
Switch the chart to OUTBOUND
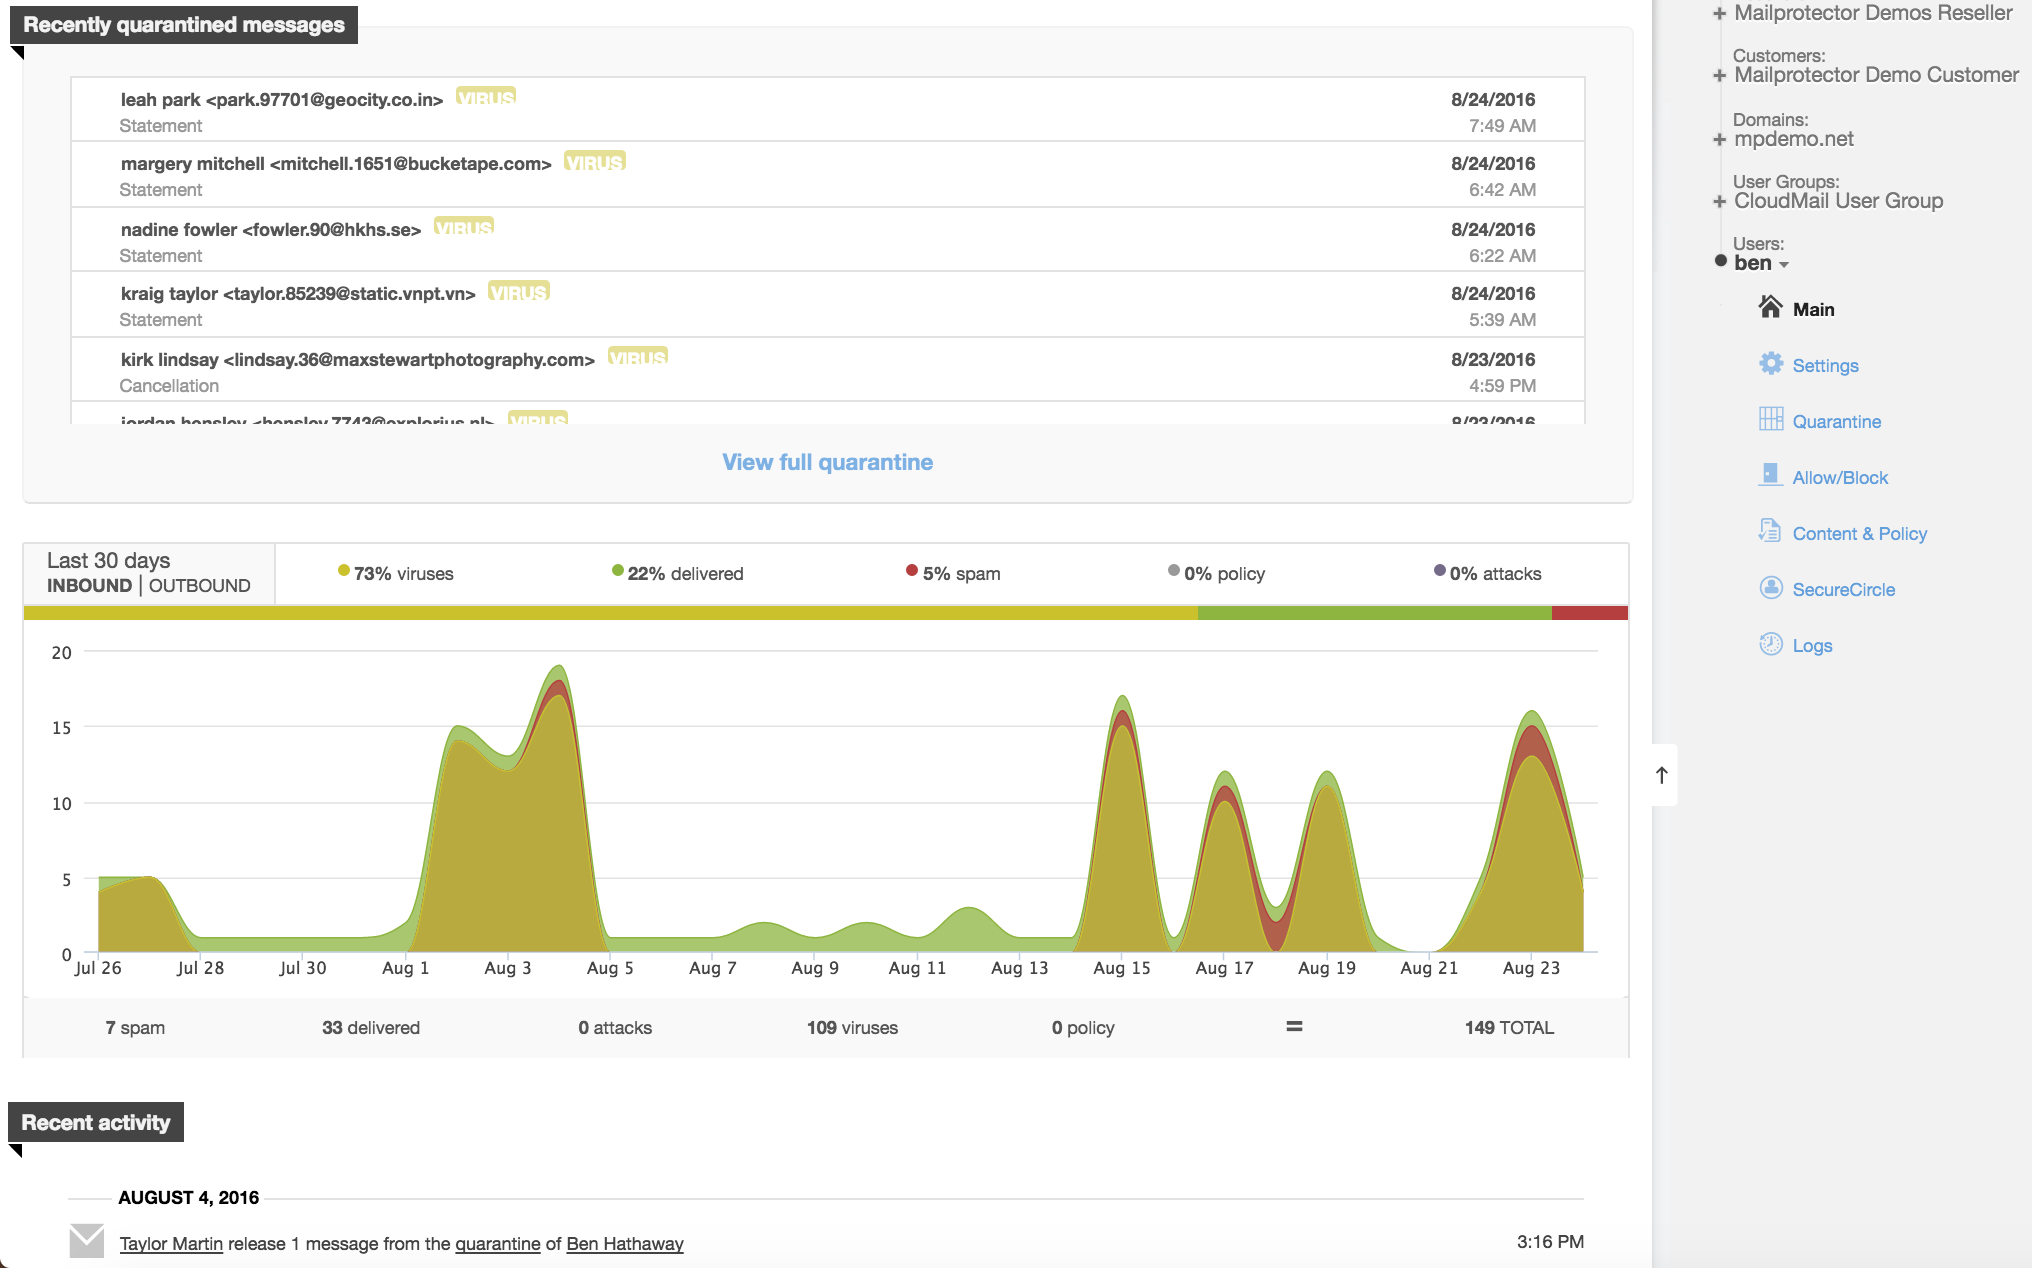click(x=199, y=586)
